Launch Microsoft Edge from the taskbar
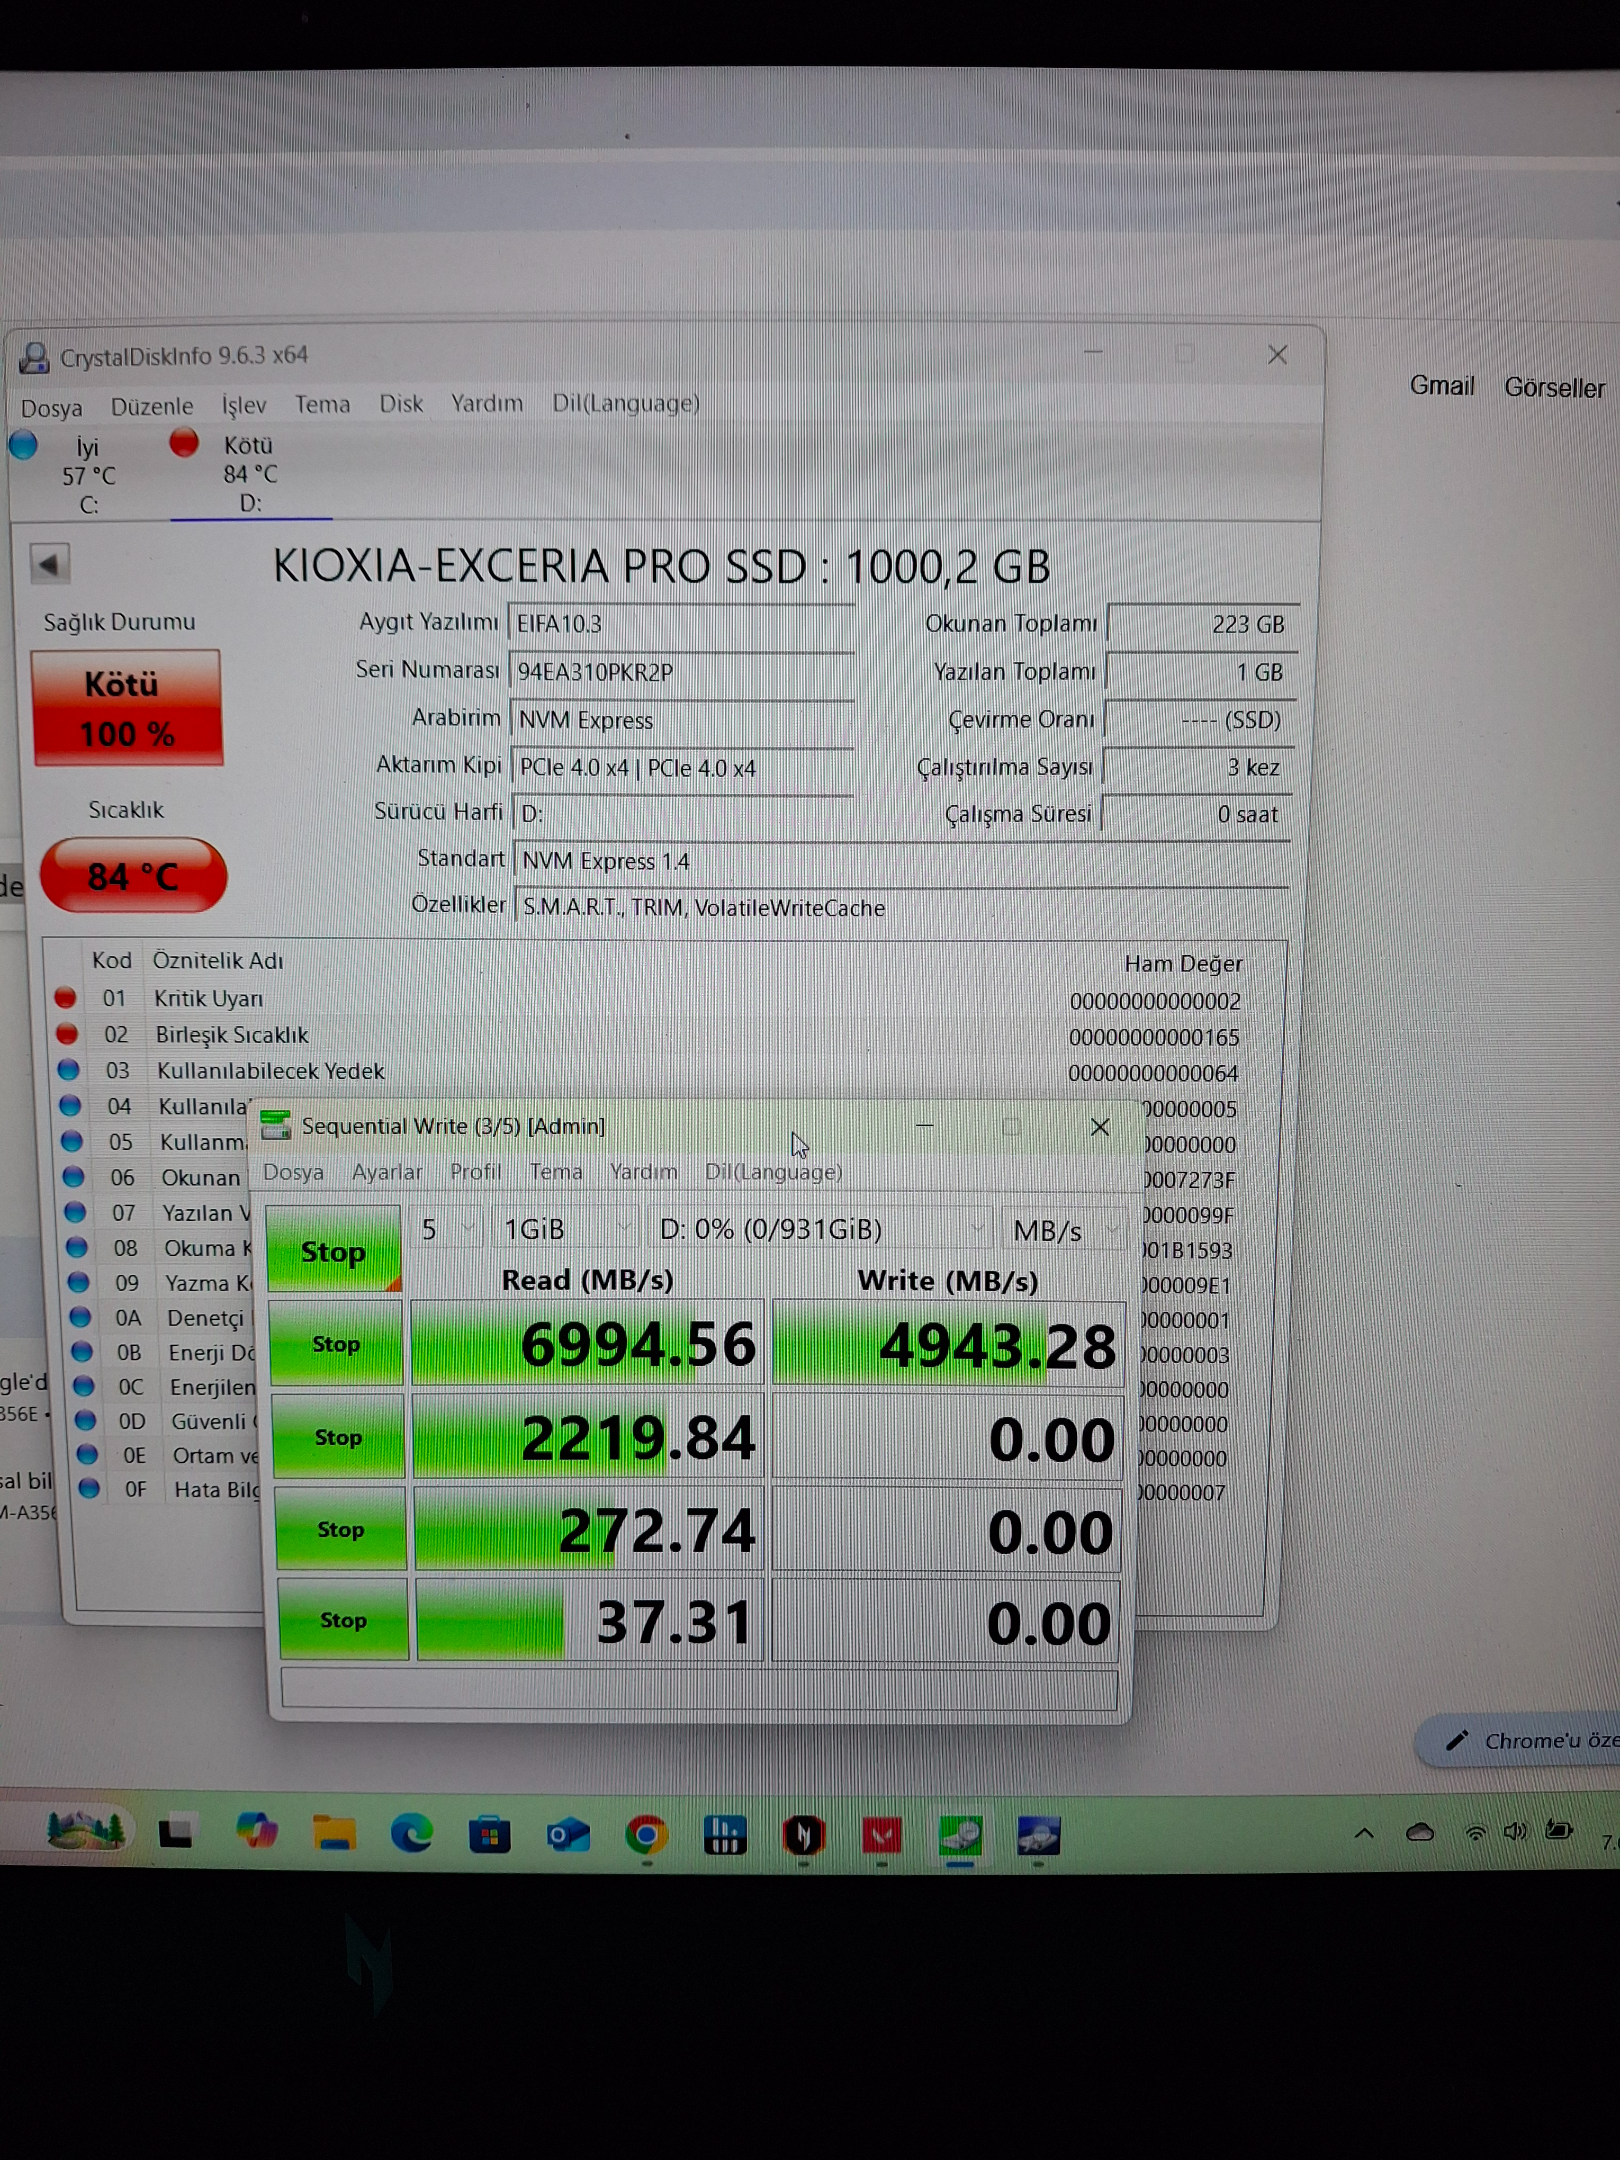1620x2160 pixels. [411, 1834]
